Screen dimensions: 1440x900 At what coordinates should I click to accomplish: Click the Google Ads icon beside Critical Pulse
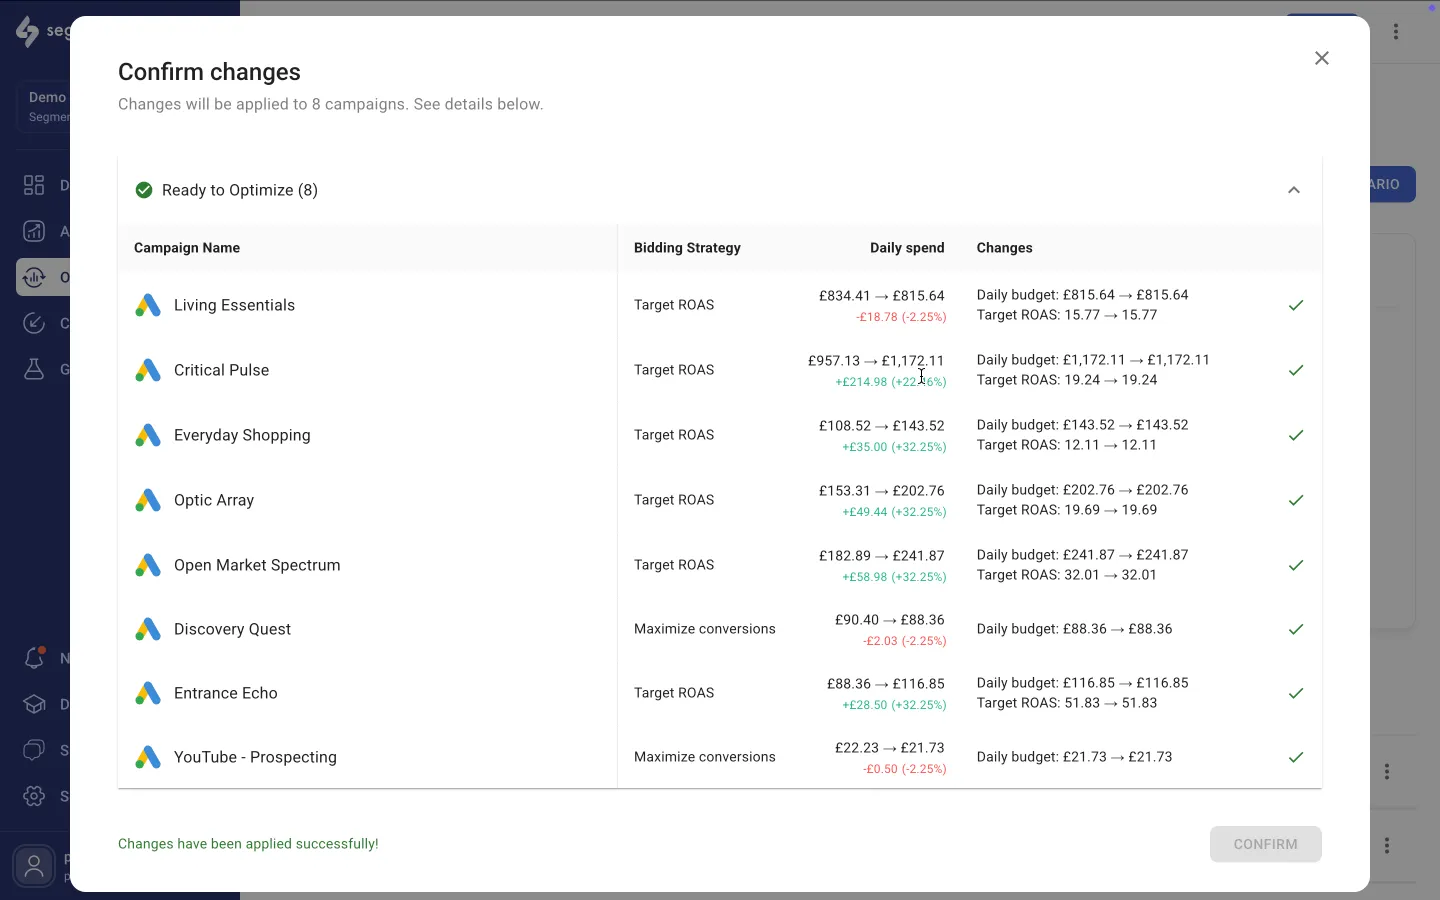tap(148, 371)
